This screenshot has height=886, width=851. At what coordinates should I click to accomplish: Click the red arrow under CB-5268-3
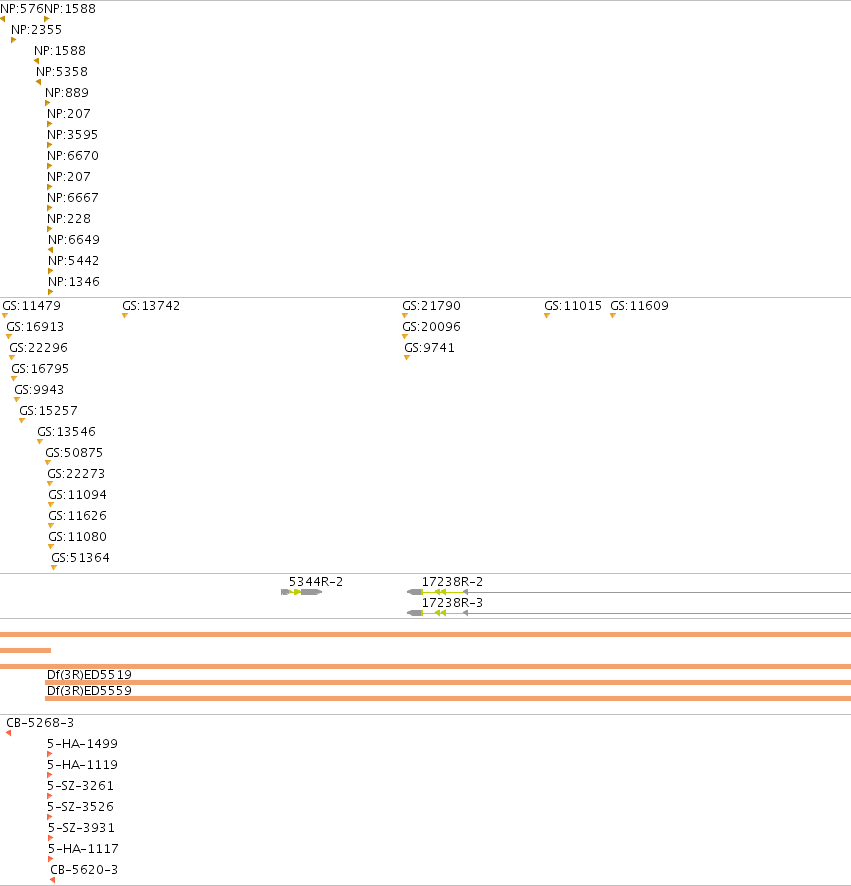pos(8,733)
